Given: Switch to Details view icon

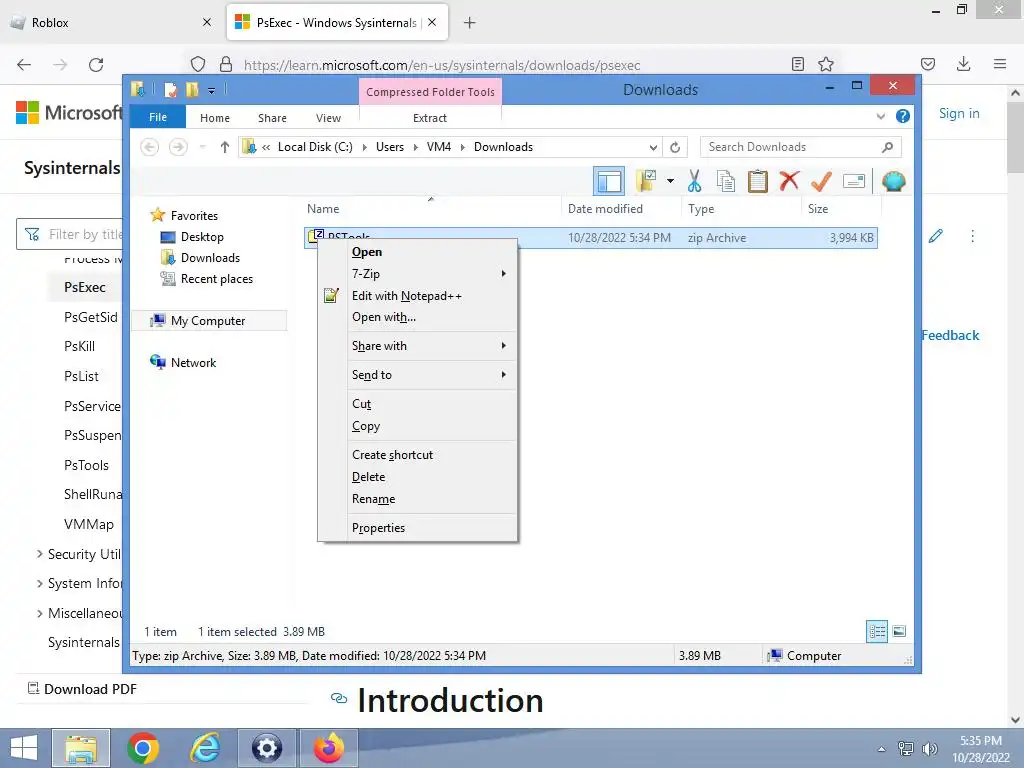Looking at the screenshot, I should point(876,631).
